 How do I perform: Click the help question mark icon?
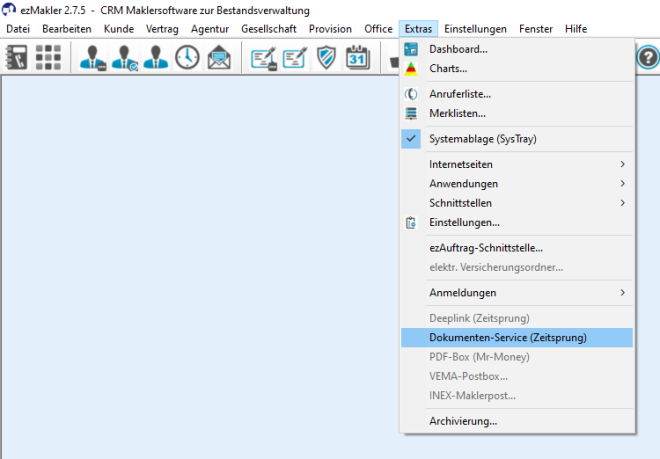pos(647,58)
